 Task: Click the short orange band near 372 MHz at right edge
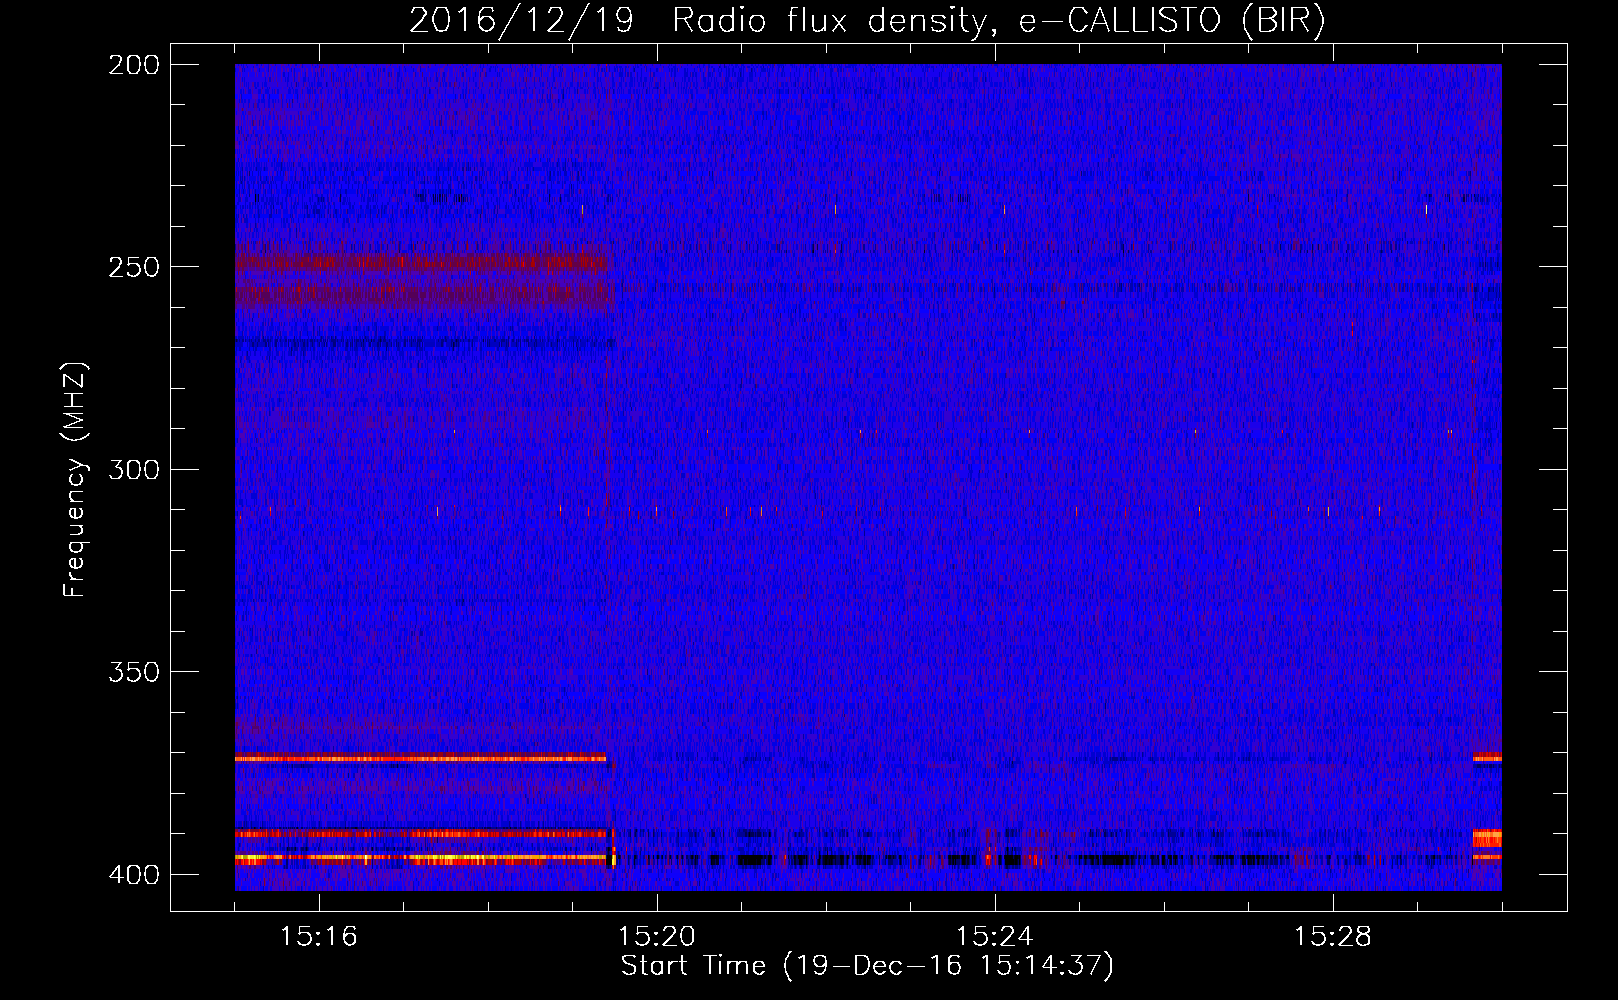[1487, 758]
